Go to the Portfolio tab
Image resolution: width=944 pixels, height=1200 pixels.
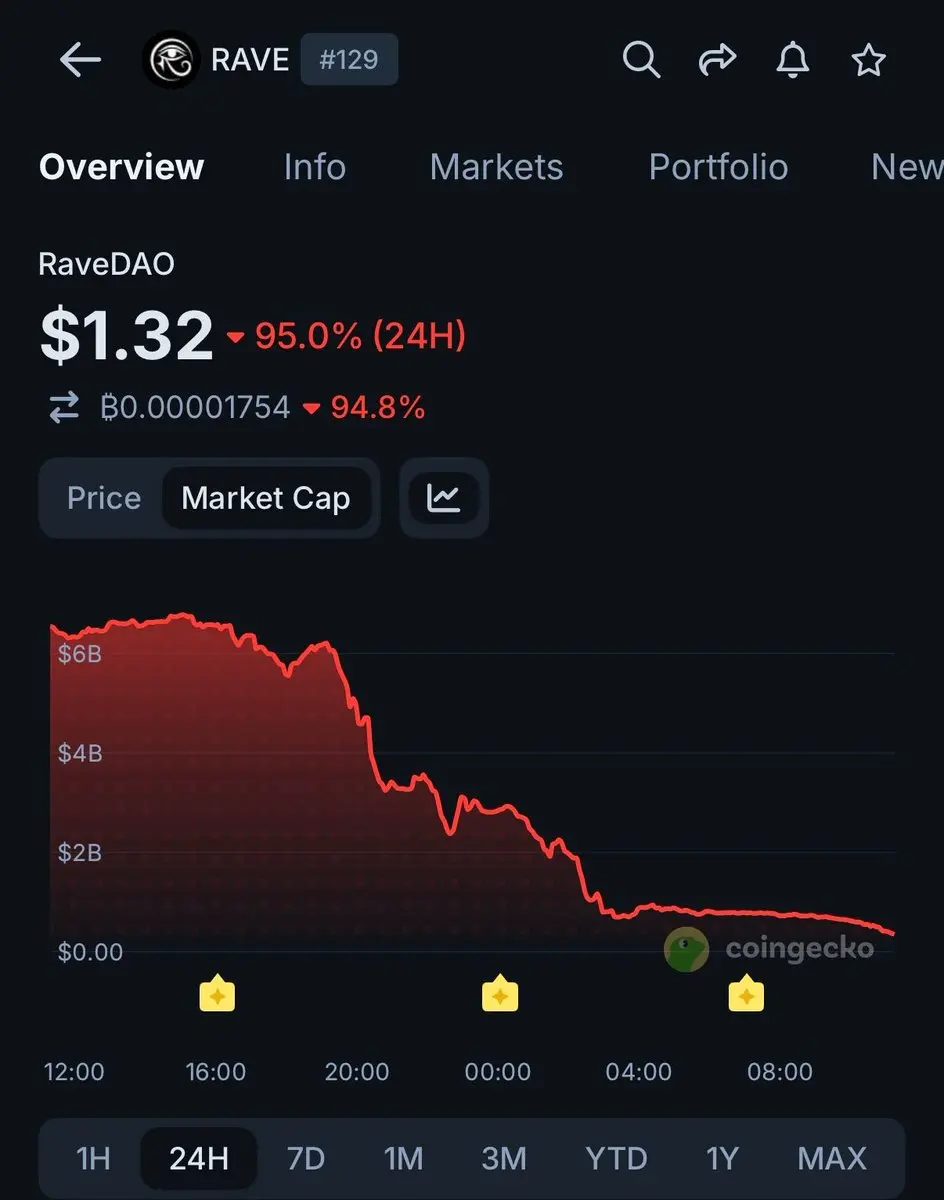(718, 167)
